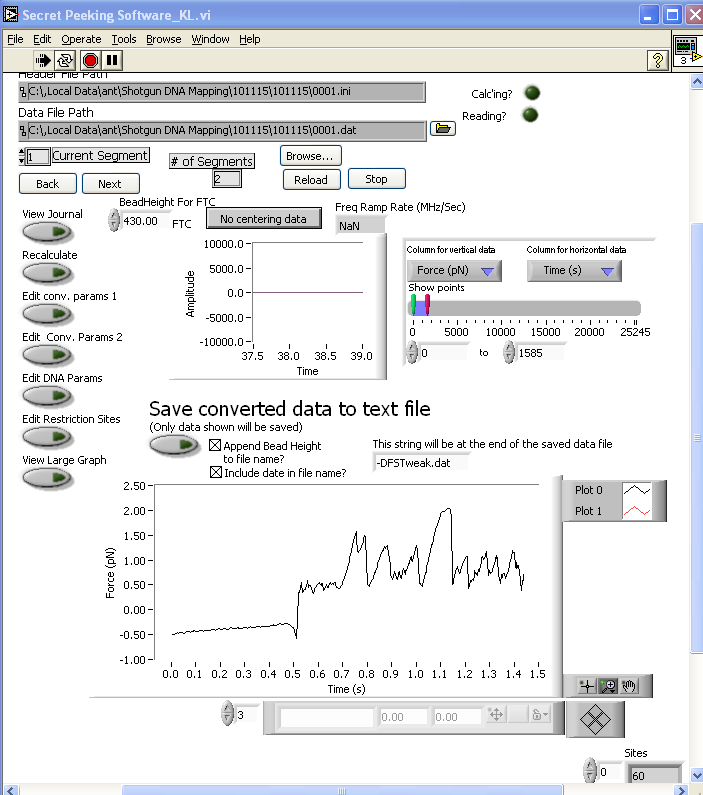The height and width of the screenshot is (795, 703).
Task: Click the folder icon beside Data File Path
Action: (x=442, y=129)
